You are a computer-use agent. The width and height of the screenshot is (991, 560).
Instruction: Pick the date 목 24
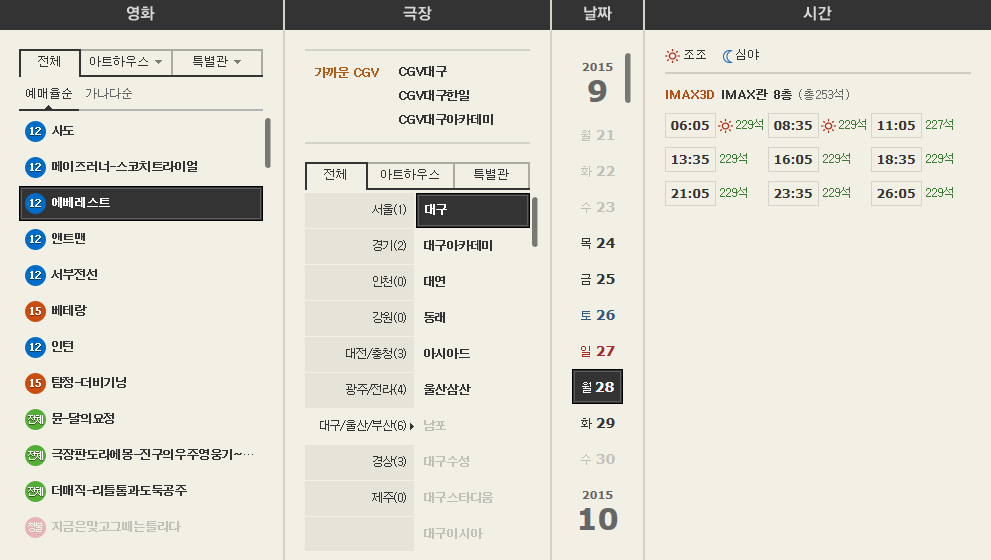[x=597, y=243]
